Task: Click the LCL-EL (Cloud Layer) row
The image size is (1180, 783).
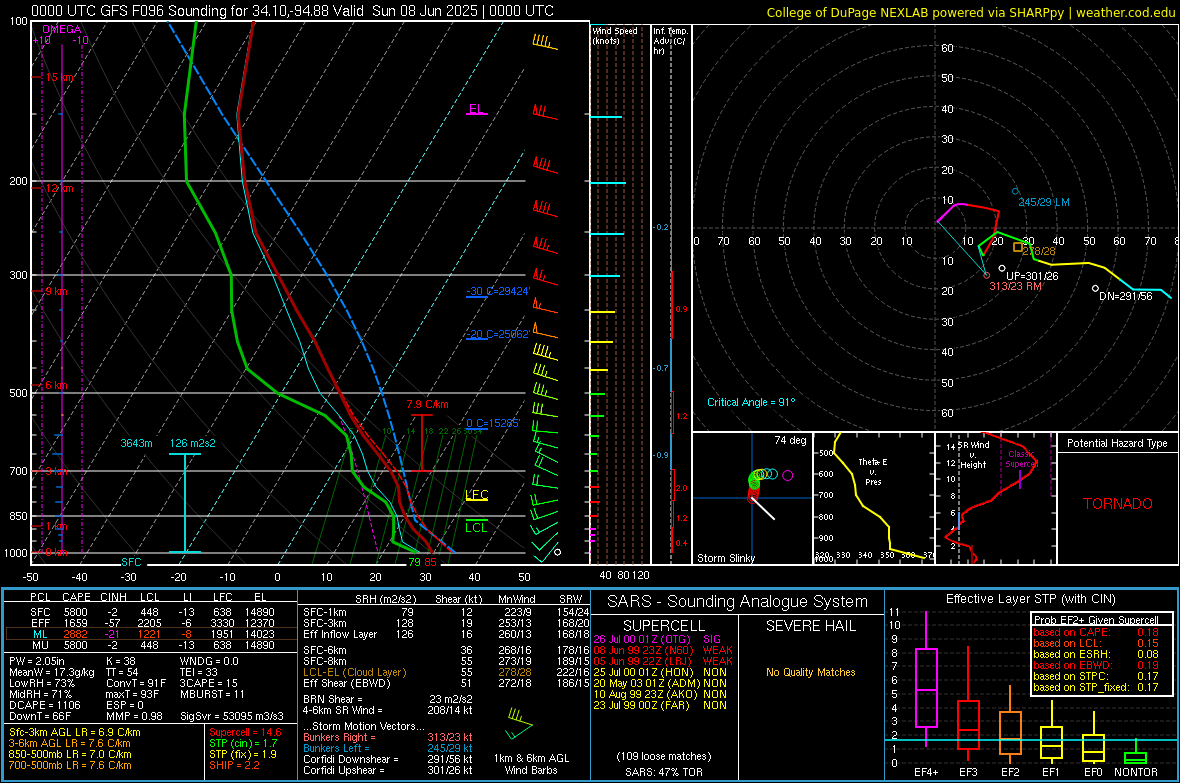Action: 446,672
